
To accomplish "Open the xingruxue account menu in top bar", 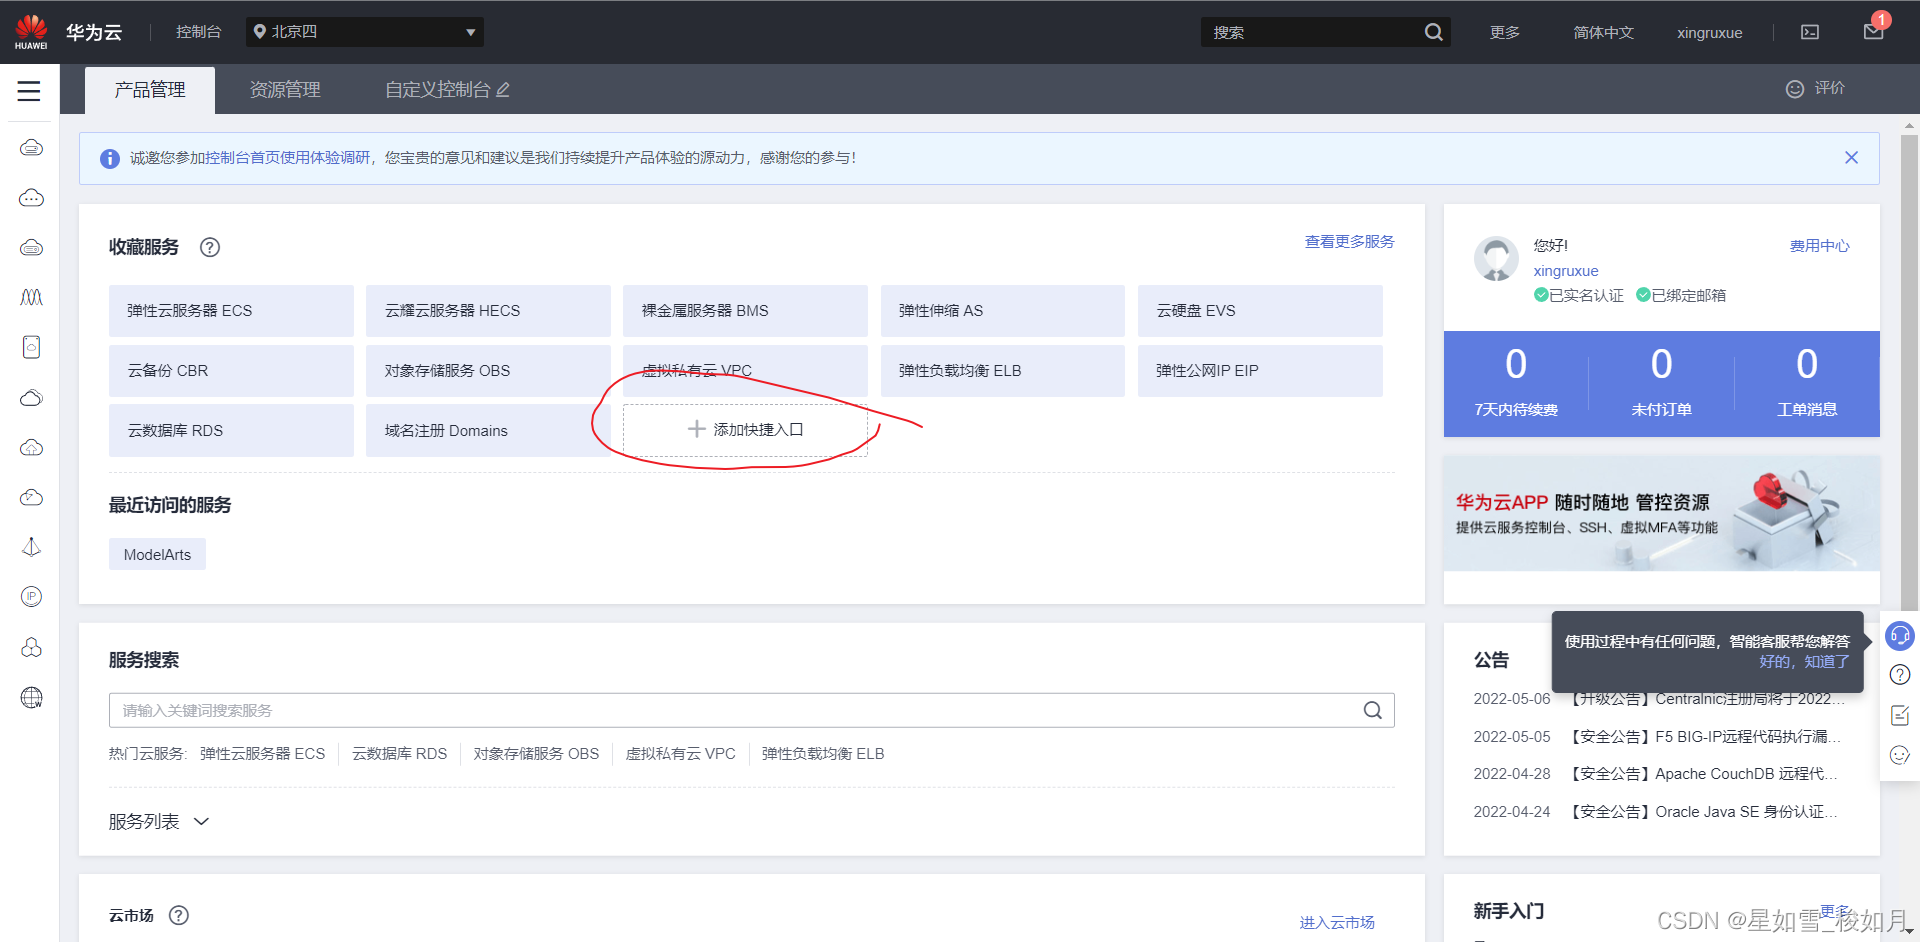I will click(1710, 32).
